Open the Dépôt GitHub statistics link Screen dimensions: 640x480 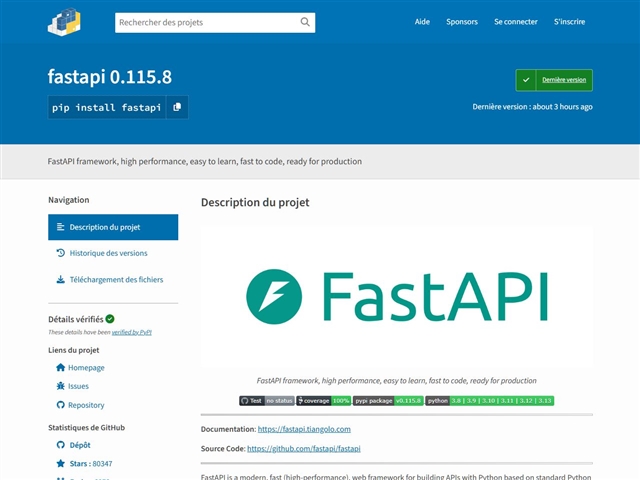(x=80, y=445)
